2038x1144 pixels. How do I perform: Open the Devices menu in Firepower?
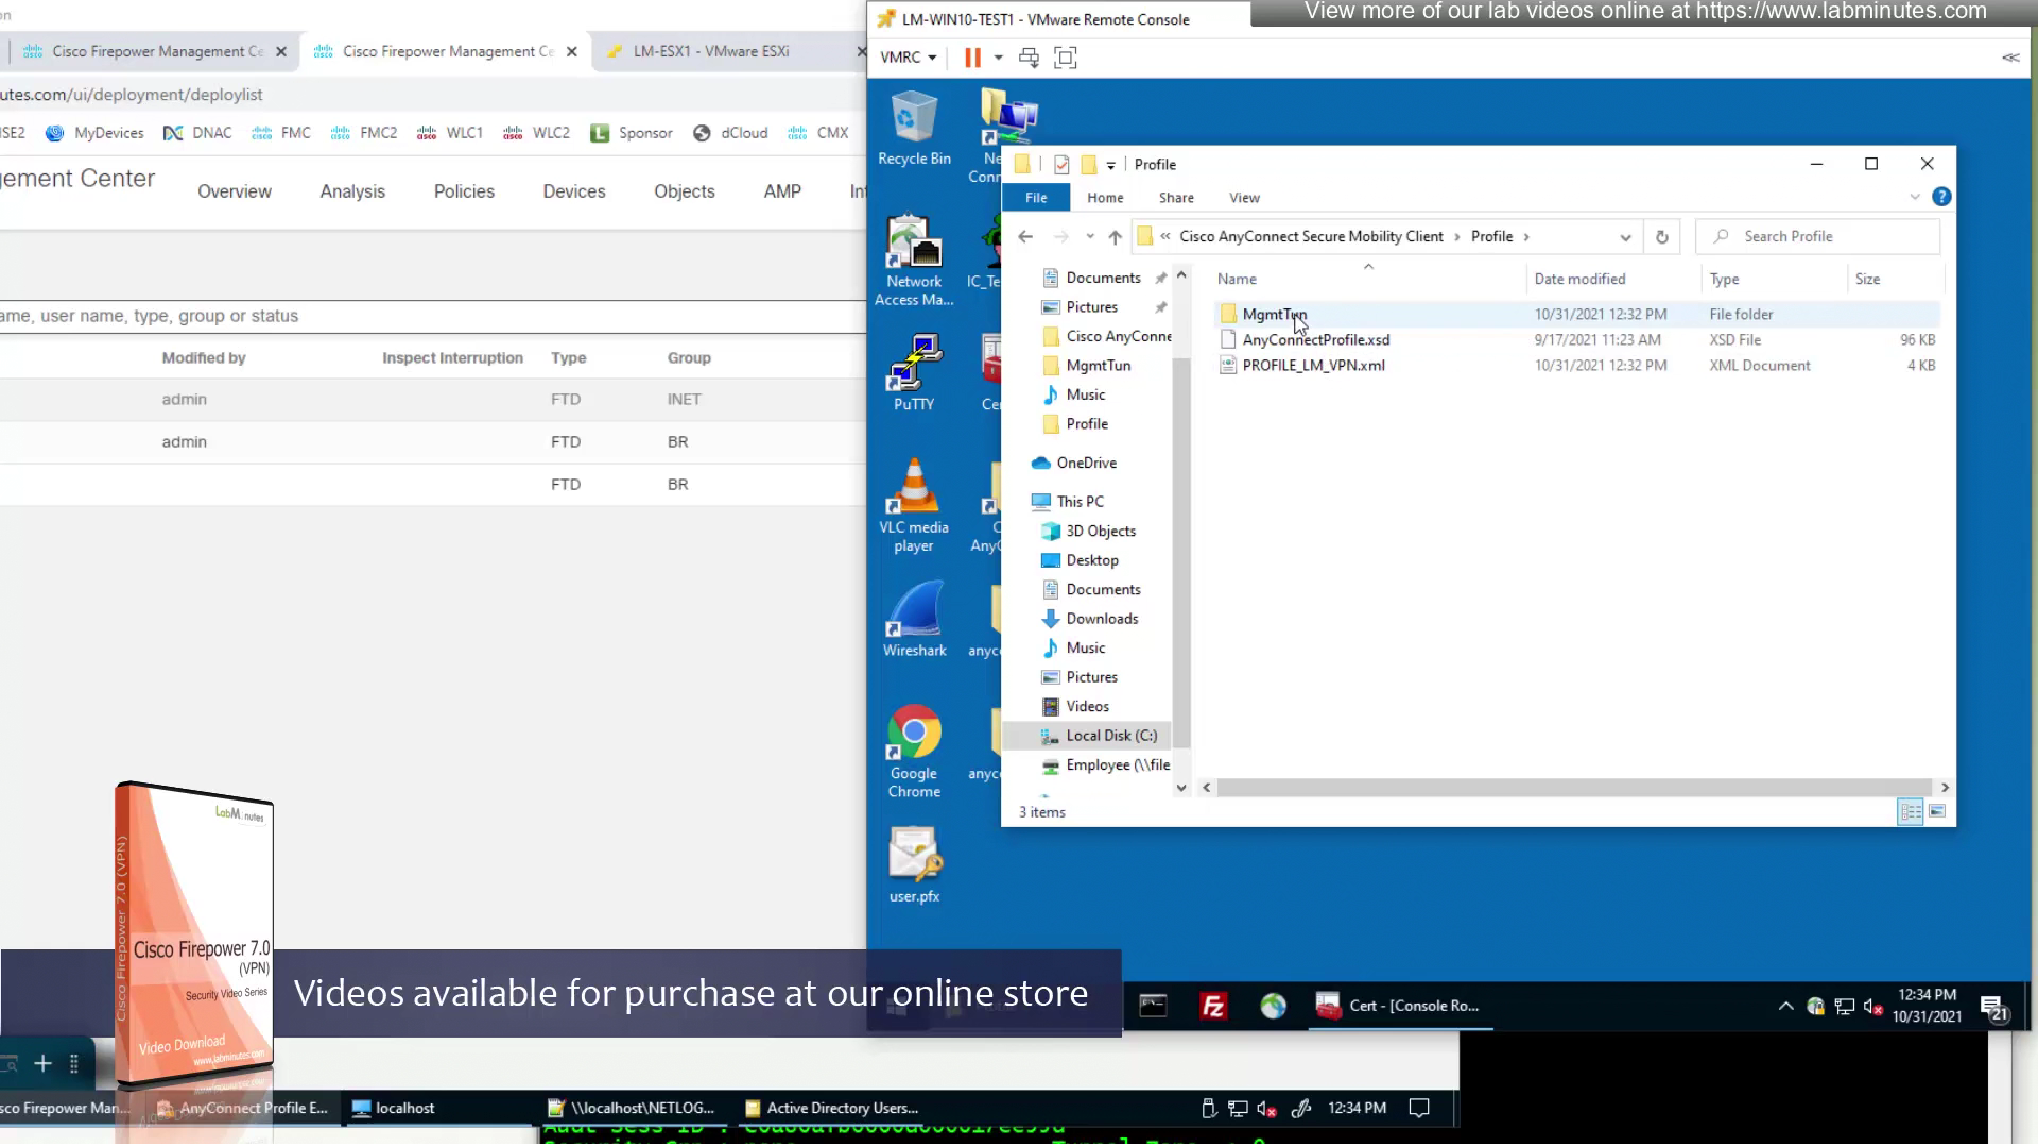click(574, 191)
